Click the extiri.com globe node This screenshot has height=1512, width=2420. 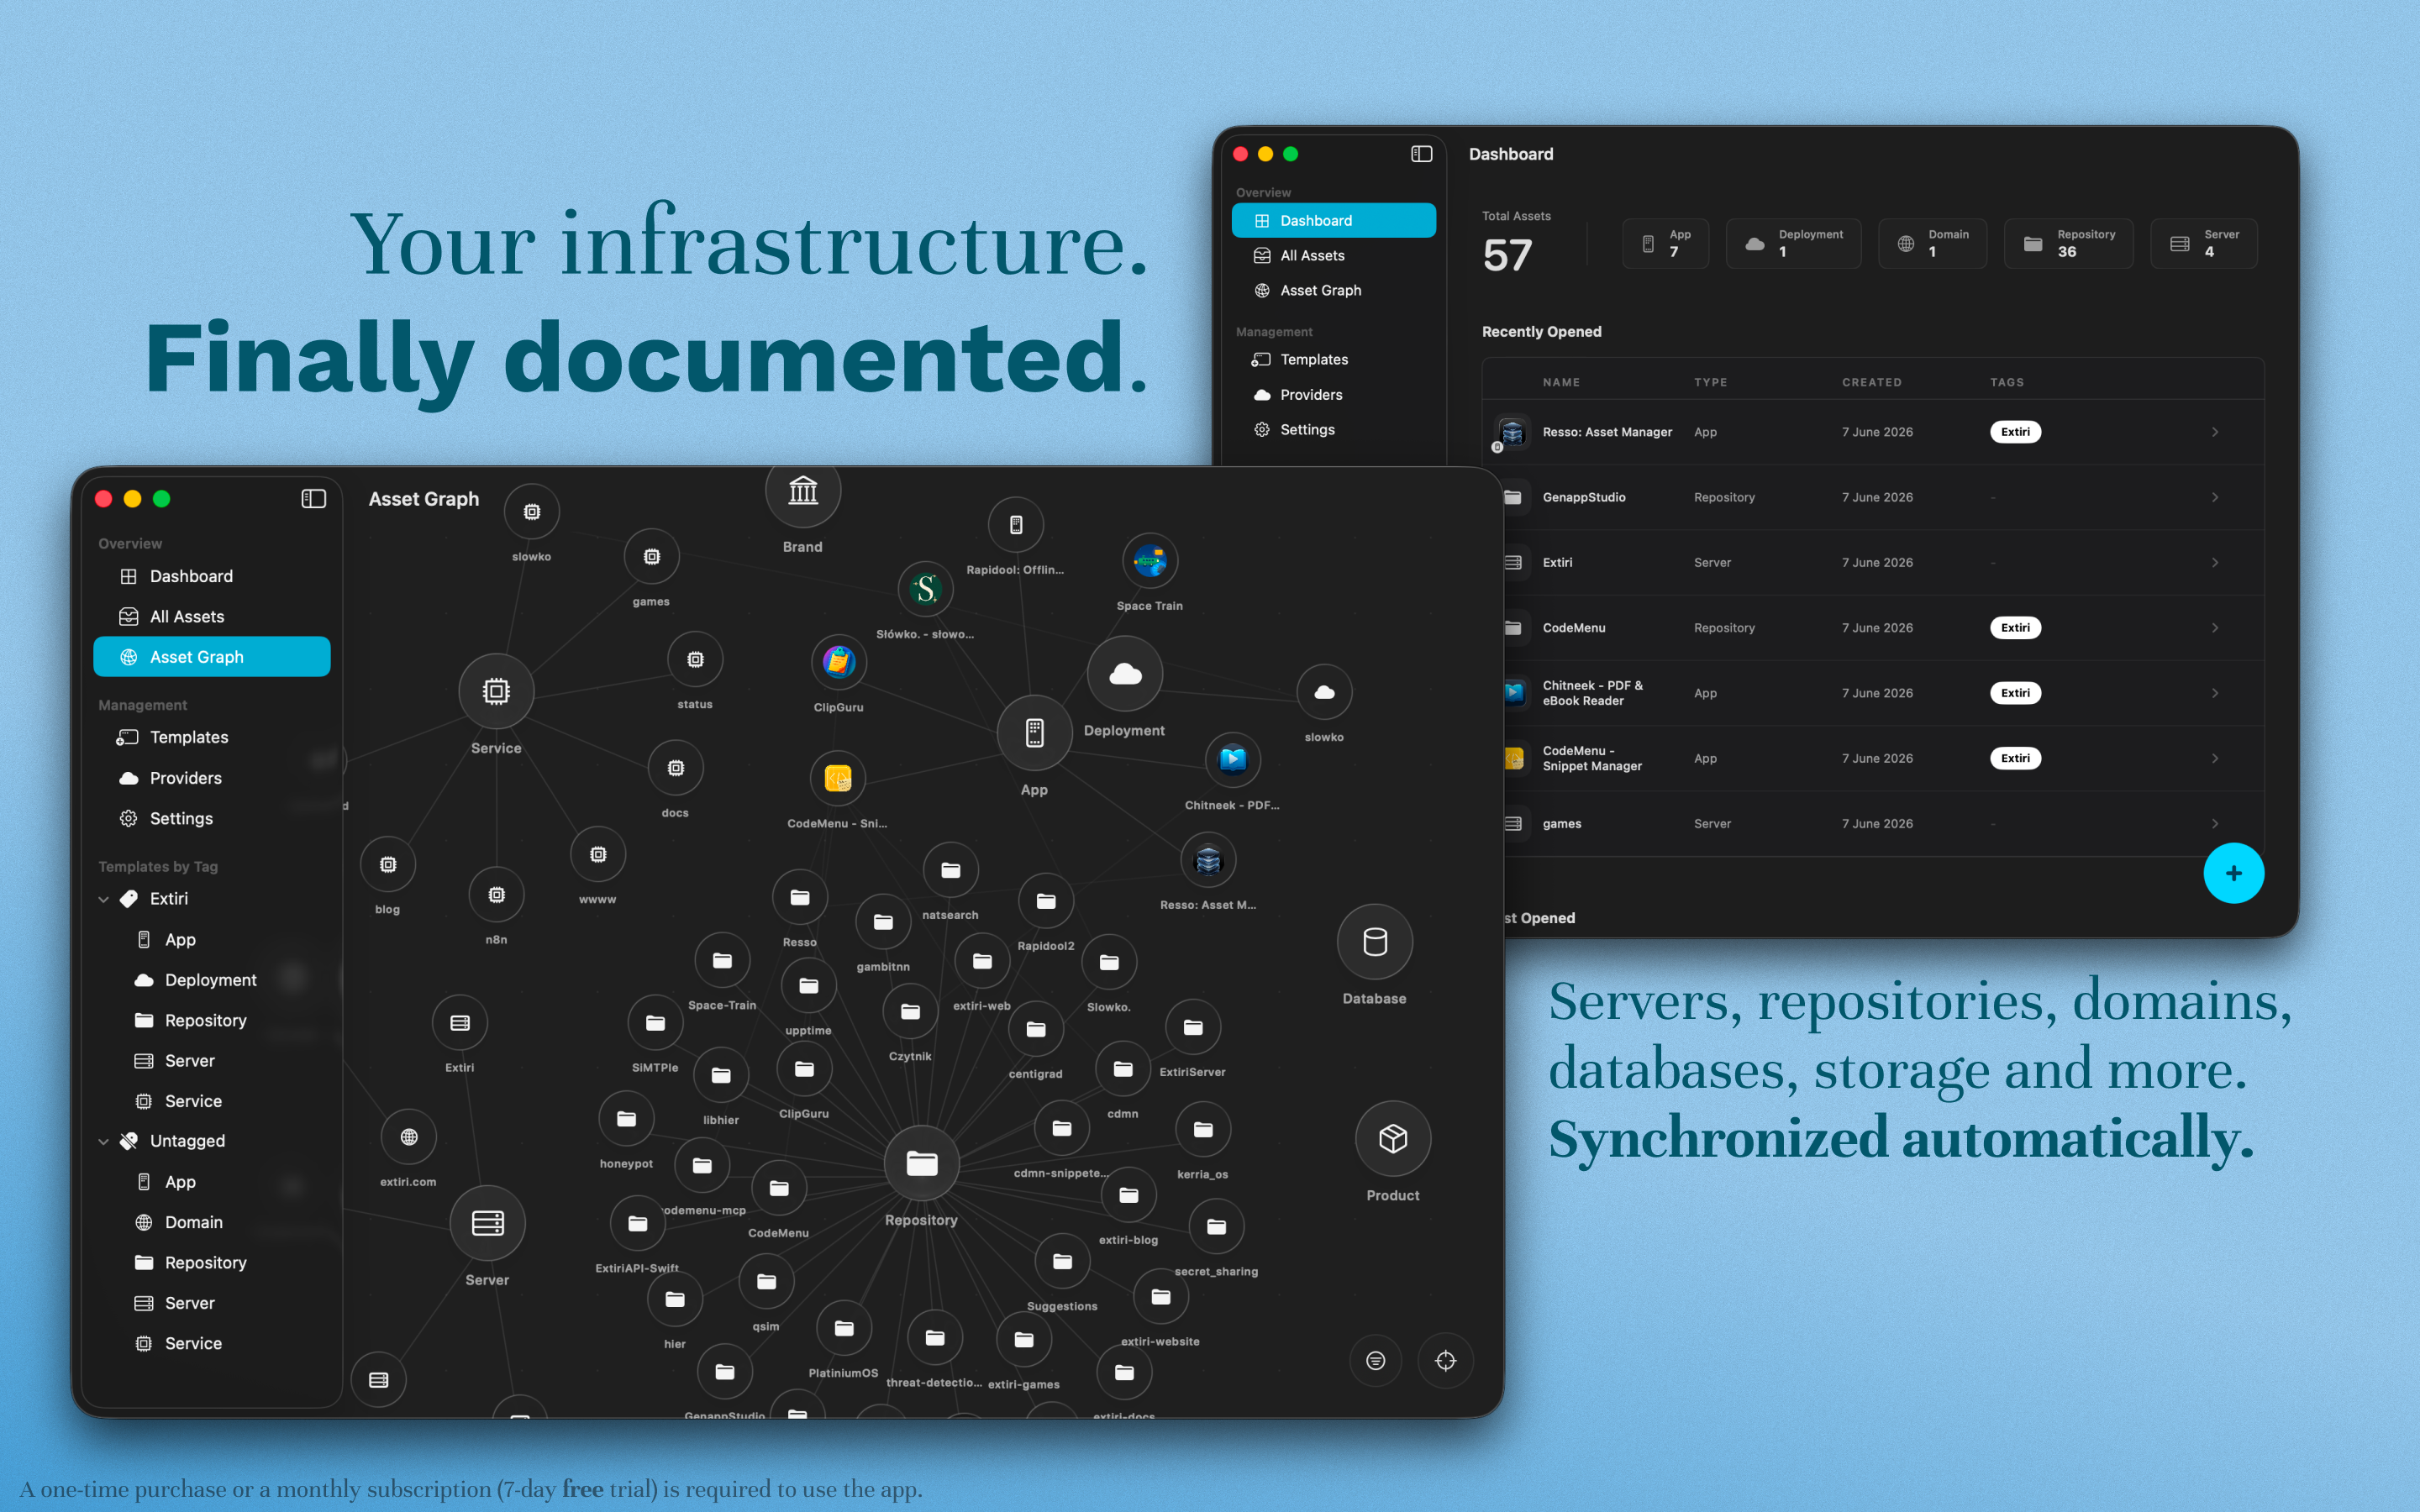point(409,1137)
